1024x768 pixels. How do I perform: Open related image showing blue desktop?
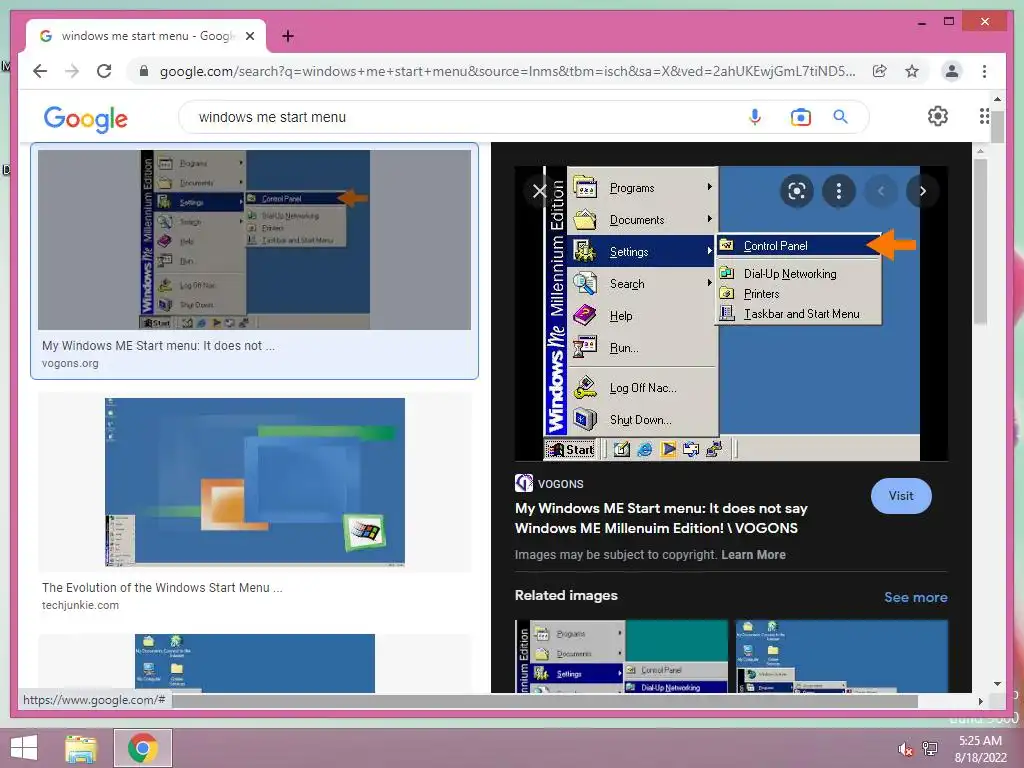[841, 656]
